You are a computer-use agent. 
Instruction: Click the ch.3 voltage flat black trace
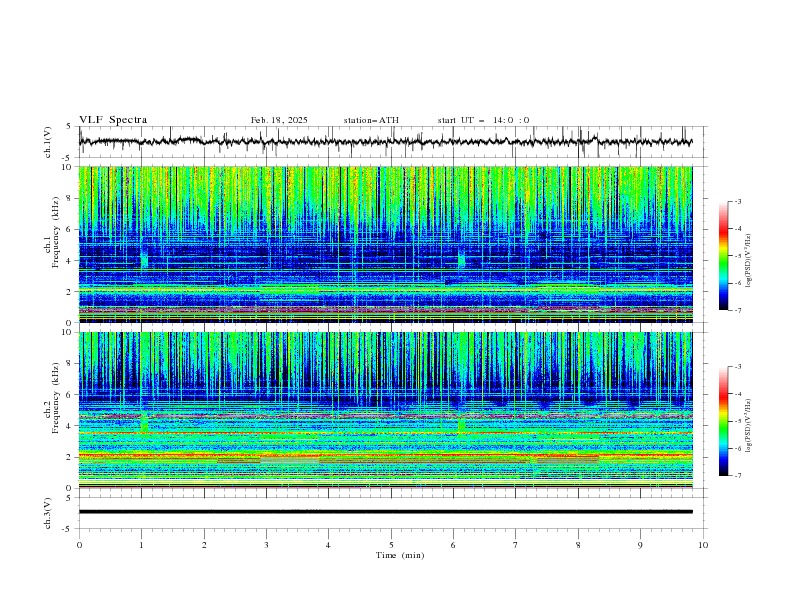click(x=385, y=512)
